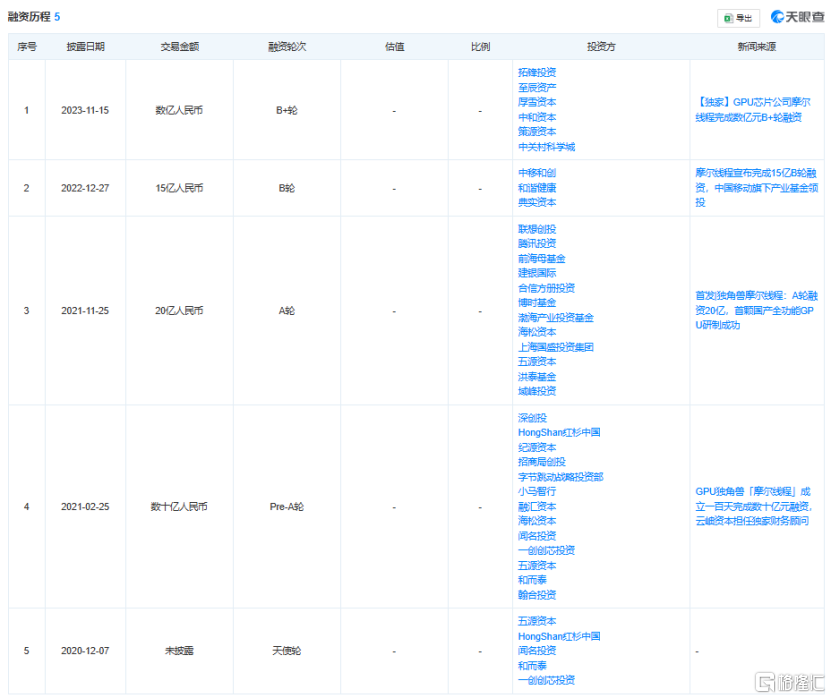The width and height of the screenshot is (831, 699).
Task: Open 海松资本 in the A轮 row
Action: coord(537,332)
